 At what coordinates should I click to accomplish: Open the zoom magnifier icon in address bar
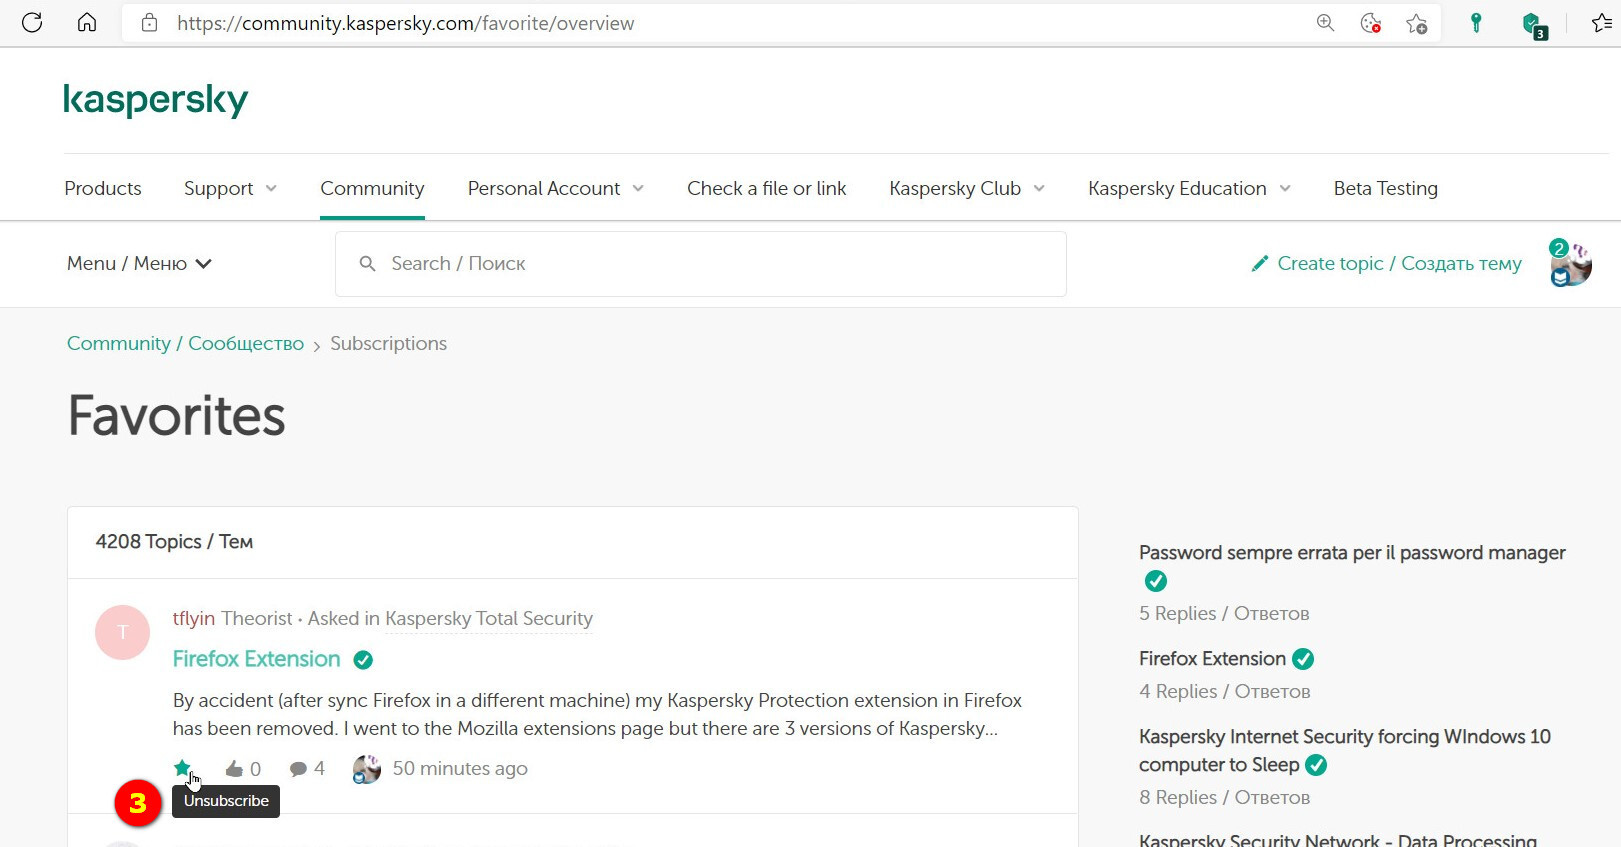pyautogui.click(x=1325, y=22)
